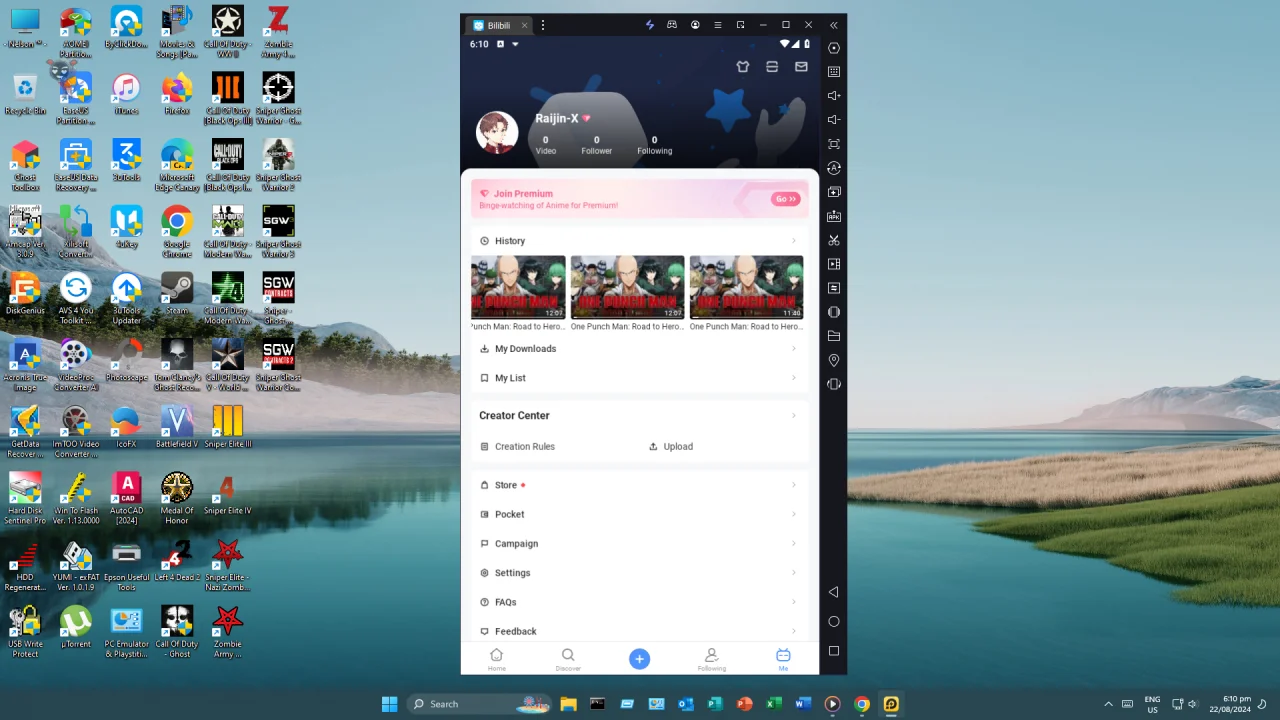Click the gamepad icon in emulator title bar
The height and width of the screenshot is (720, 1280).
tap(672, 25)
